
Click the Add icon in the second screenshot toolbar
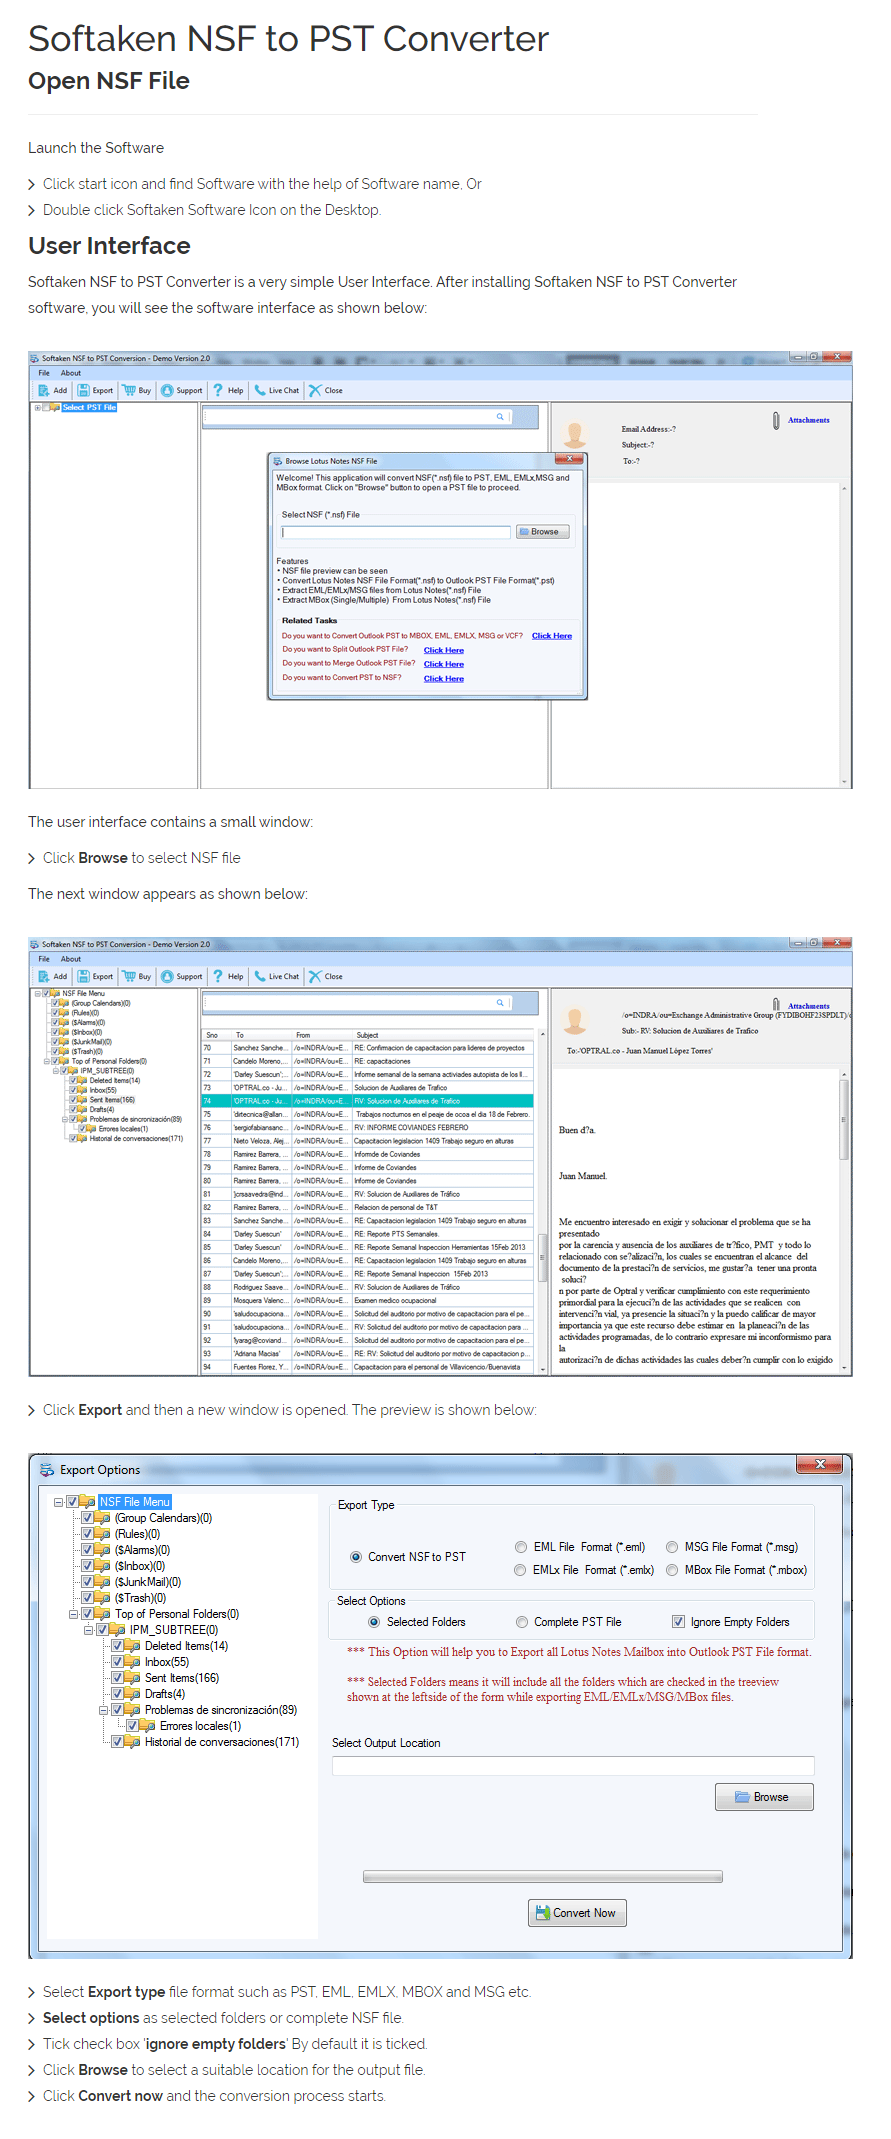[44, 976]
